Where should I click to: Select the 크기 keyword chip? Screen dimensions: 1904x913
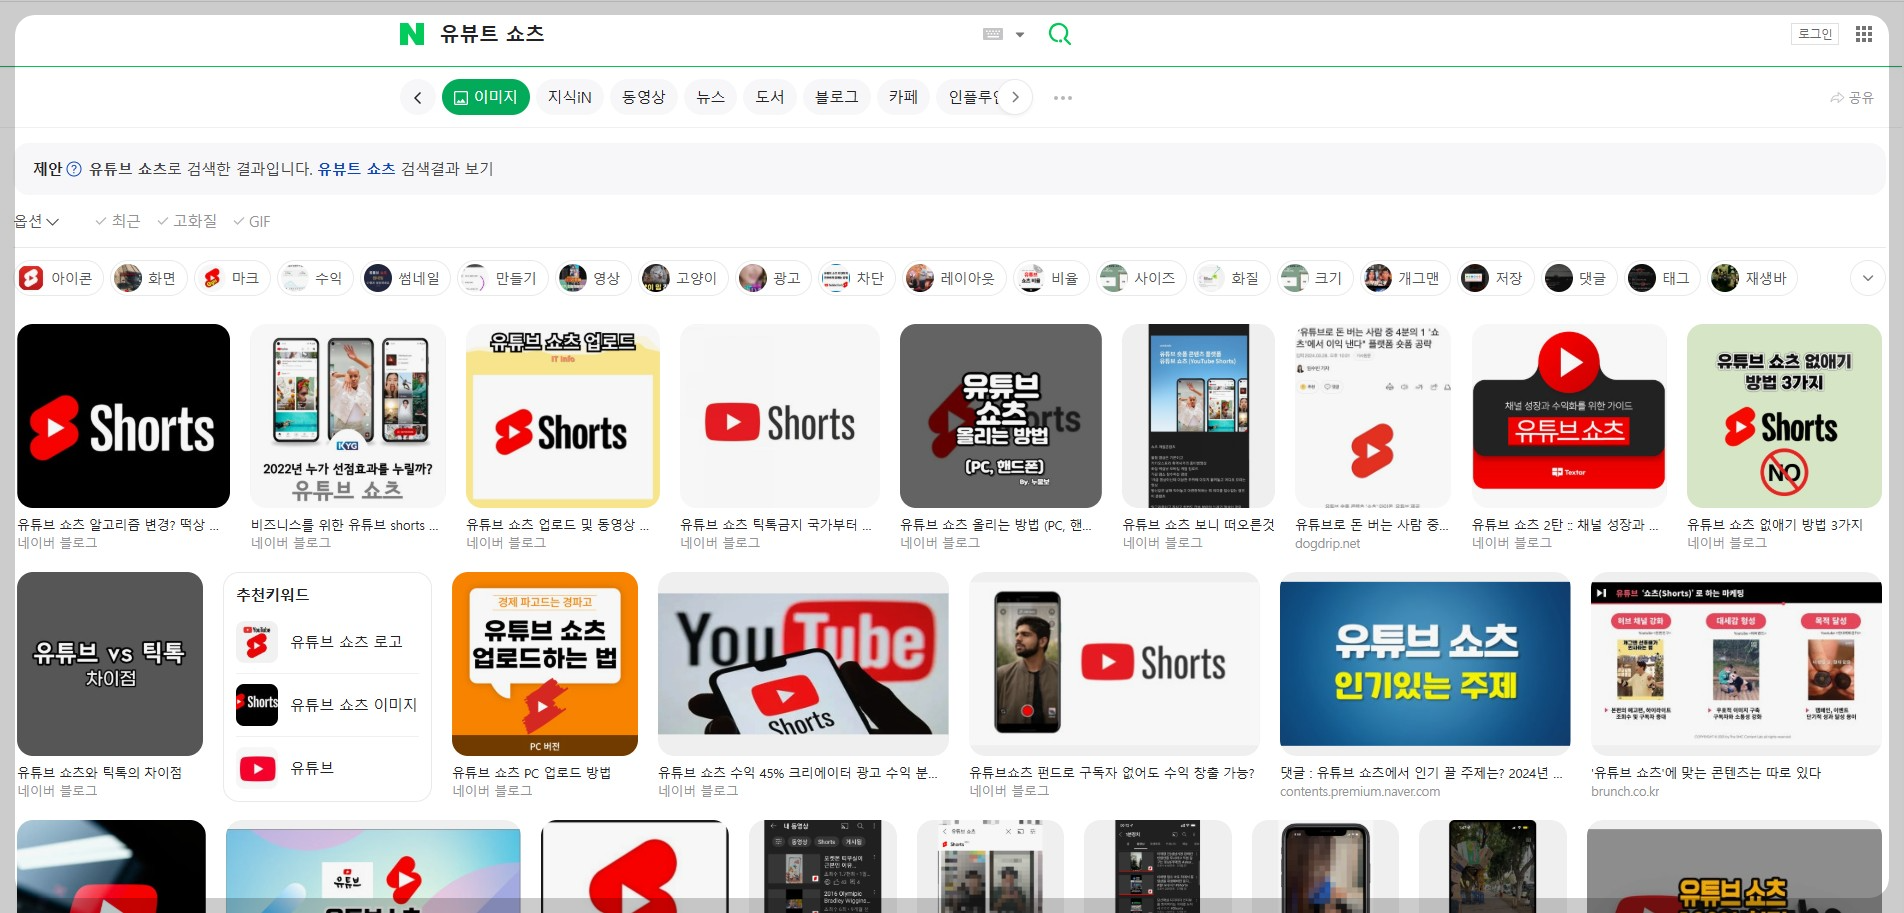pos(1316,278)
